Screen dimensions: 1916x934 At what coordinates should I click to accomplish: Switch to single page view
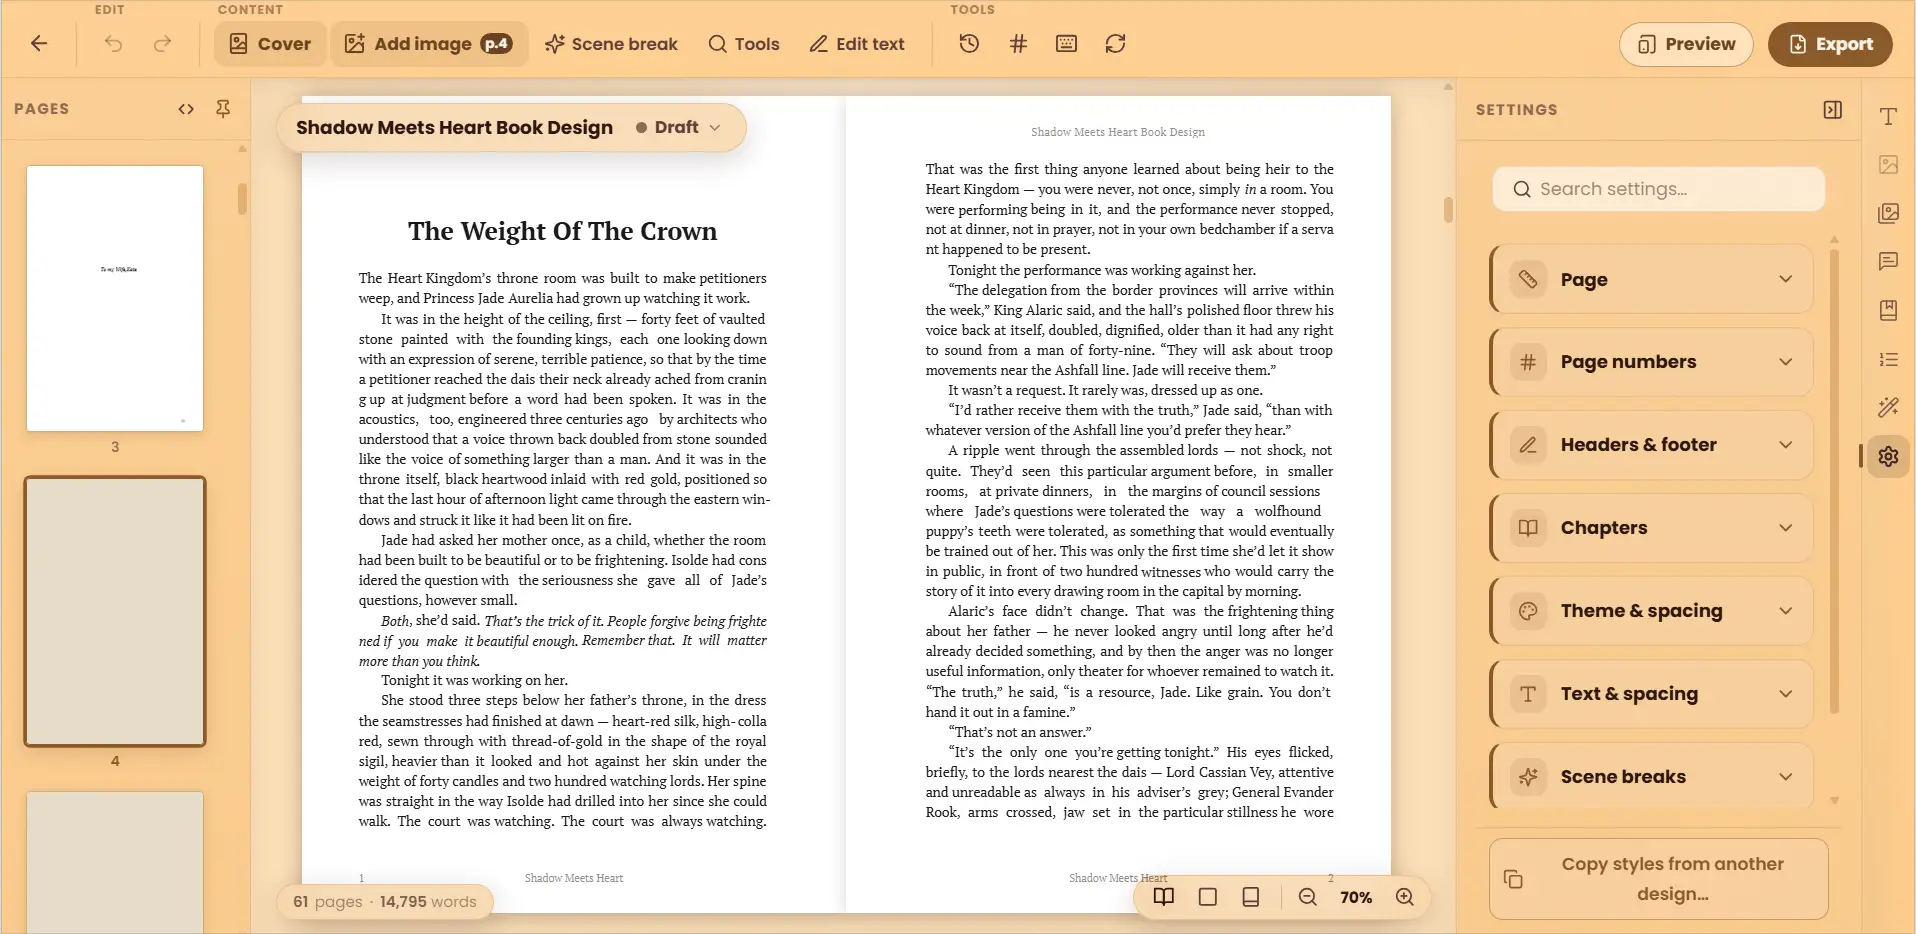1208,897
